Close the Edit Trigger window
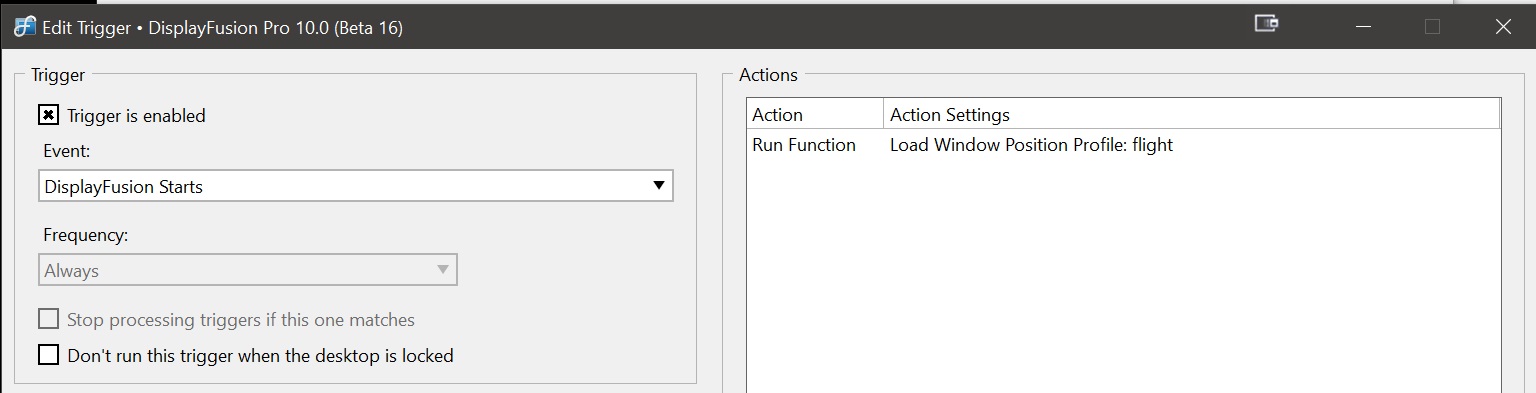1536x393 pixels. coord(1503,27)
